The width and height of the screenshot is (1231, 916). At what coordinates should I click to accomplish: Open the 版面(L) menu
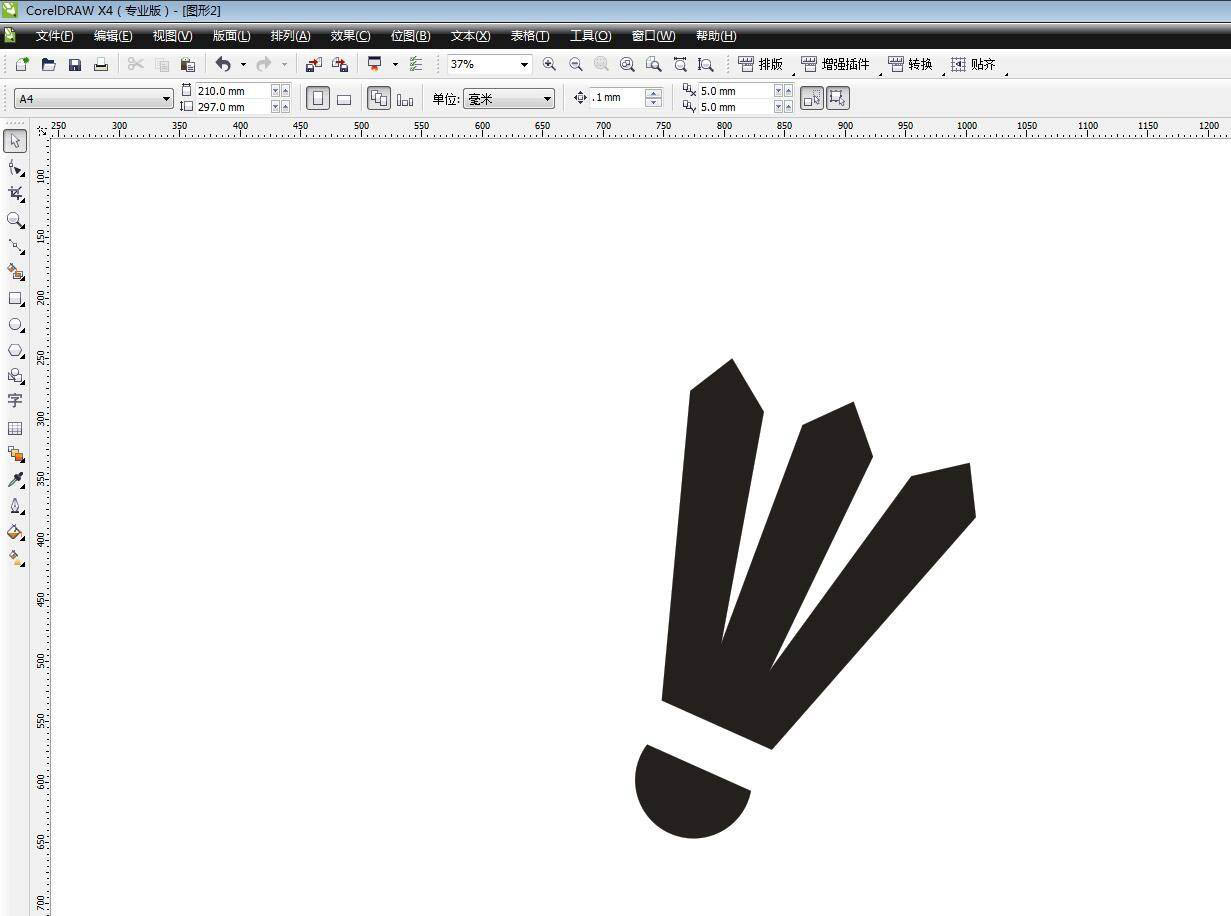231,36
